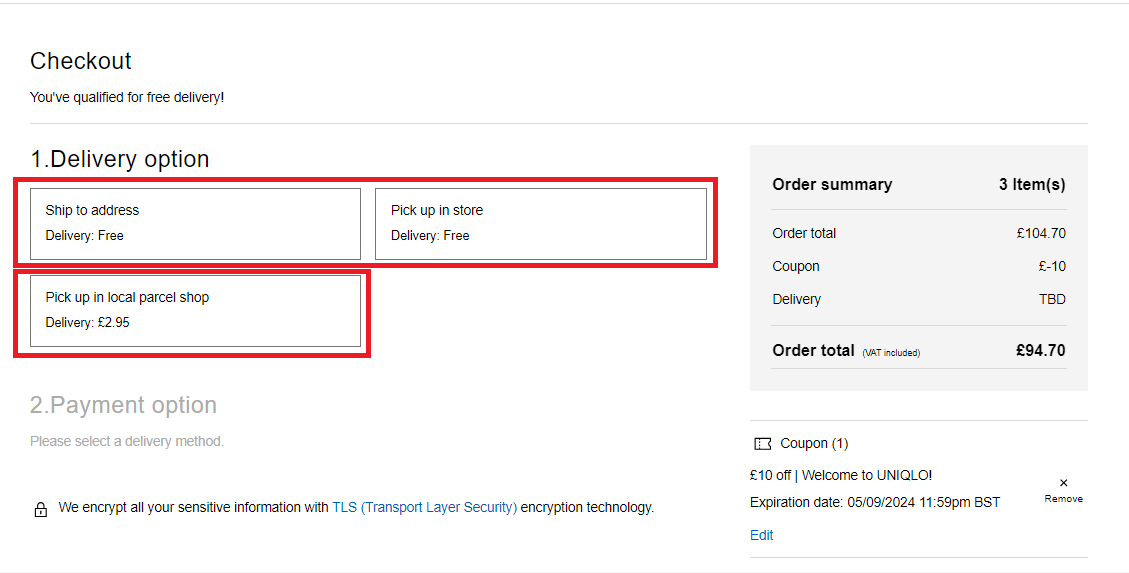Screen dimensions: 1129x573
Task: Click the £-10 coupon discount amount
Action: pos(1052,266)
